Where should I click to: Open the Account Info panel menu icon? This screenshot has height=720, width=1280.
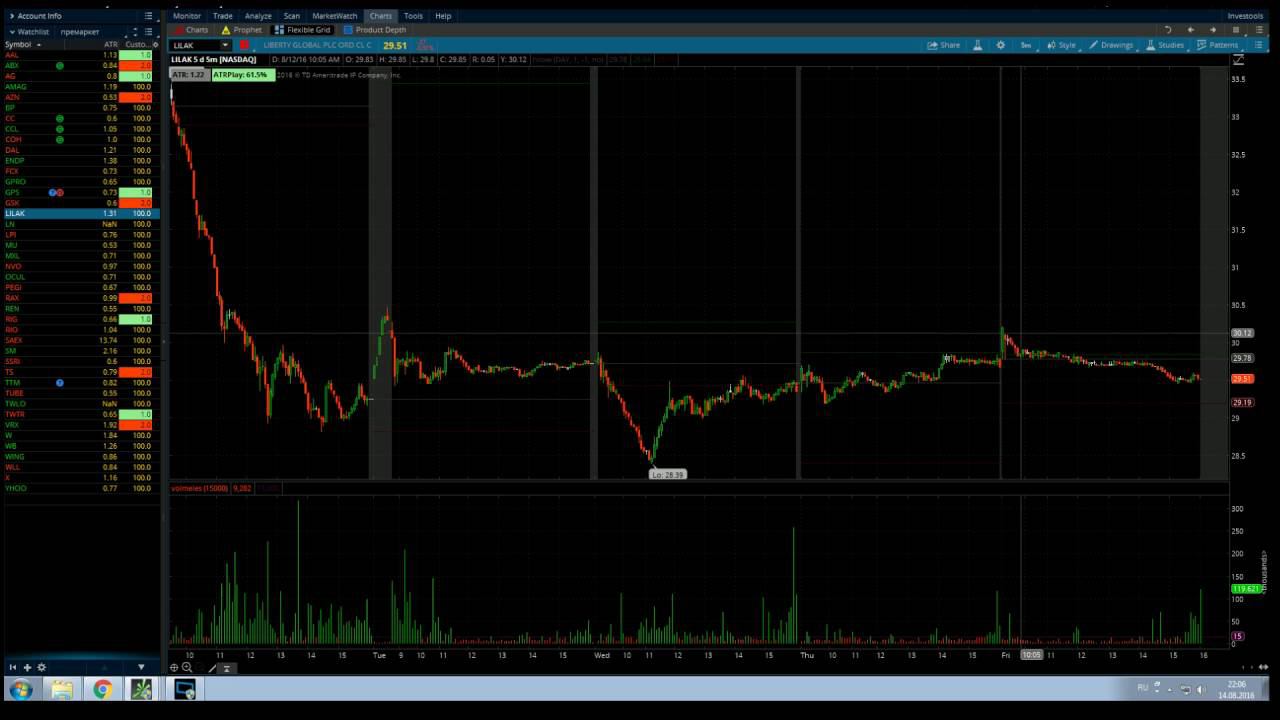pos(148,16)
